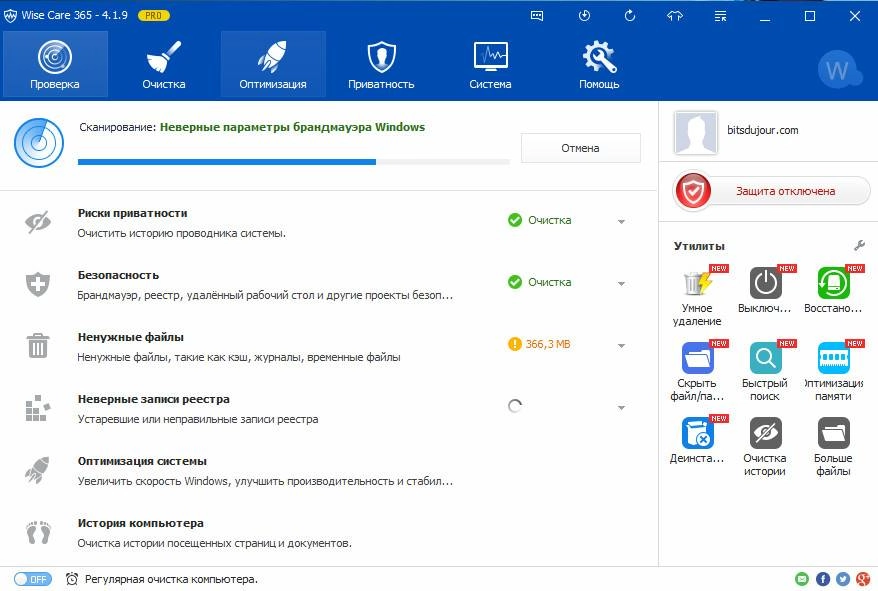This screenshot has height=591, width=878.
Task: Open the Деинсталлятор utility icon
Action: click(x=697, y=432)
